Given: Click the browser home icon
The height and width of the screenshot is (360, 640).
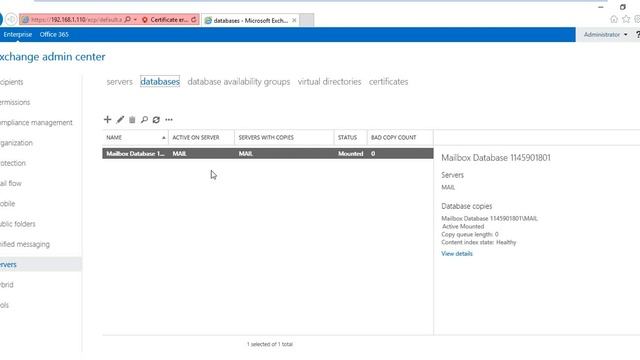Looking at the screenshot, I should point(614,19).
